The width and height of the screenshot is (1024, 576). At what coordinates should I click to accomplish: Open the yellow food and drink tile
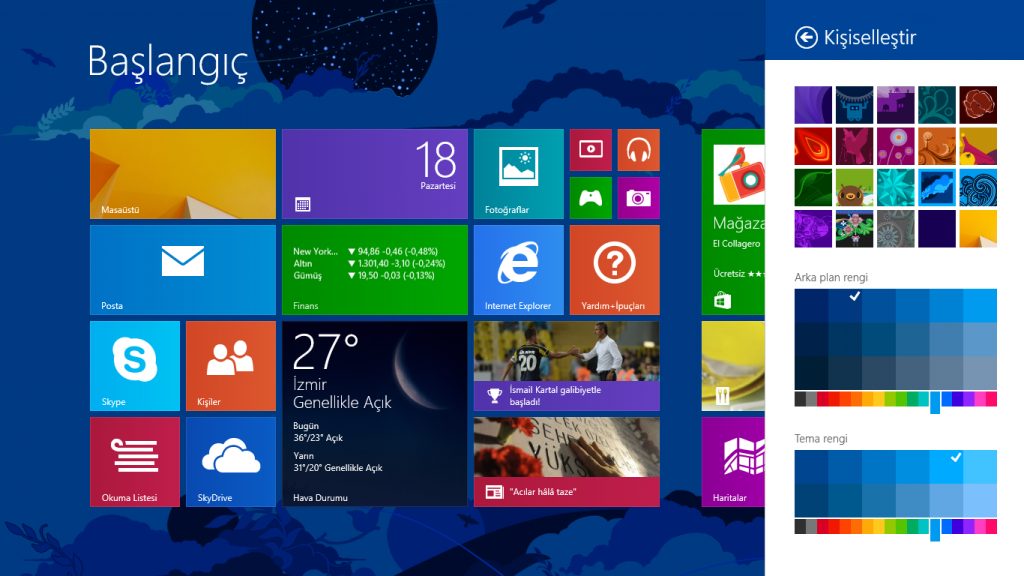[x=733, y=366]
